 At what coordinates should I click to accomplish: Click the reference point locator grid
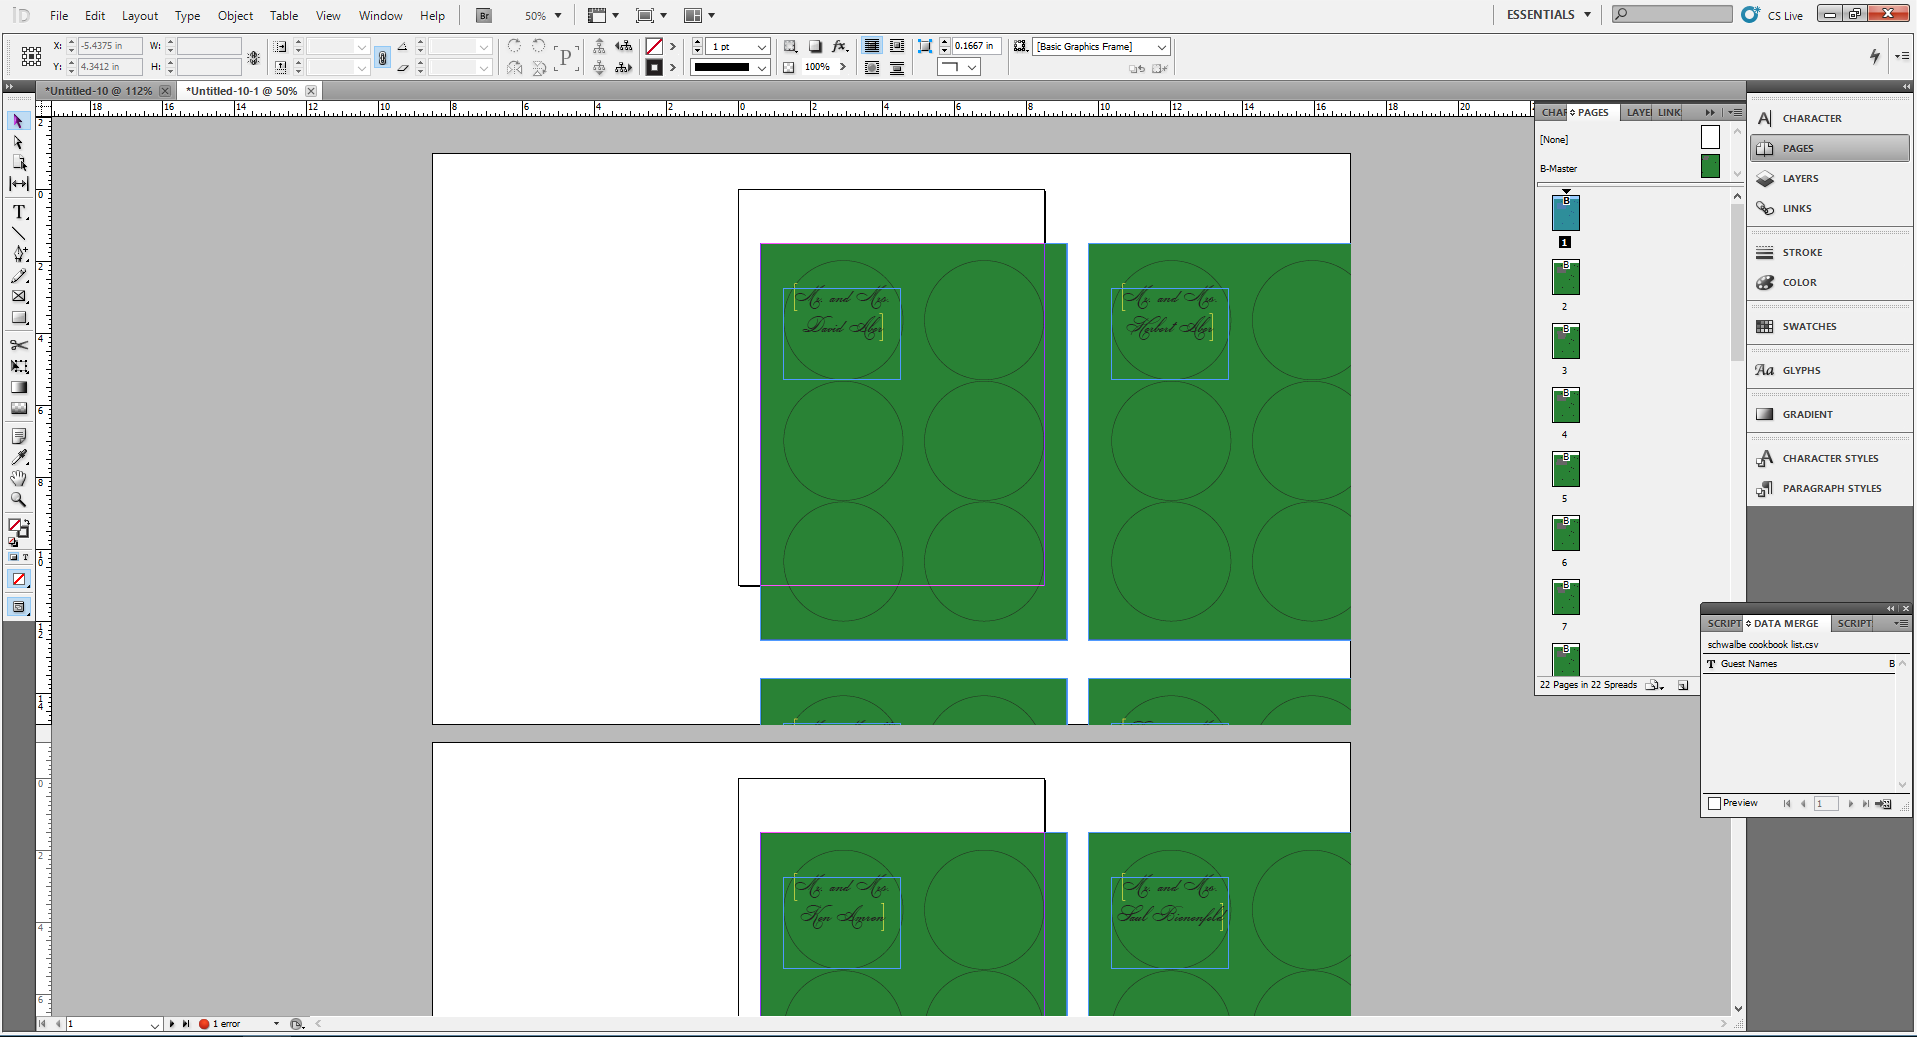point(31,56)
